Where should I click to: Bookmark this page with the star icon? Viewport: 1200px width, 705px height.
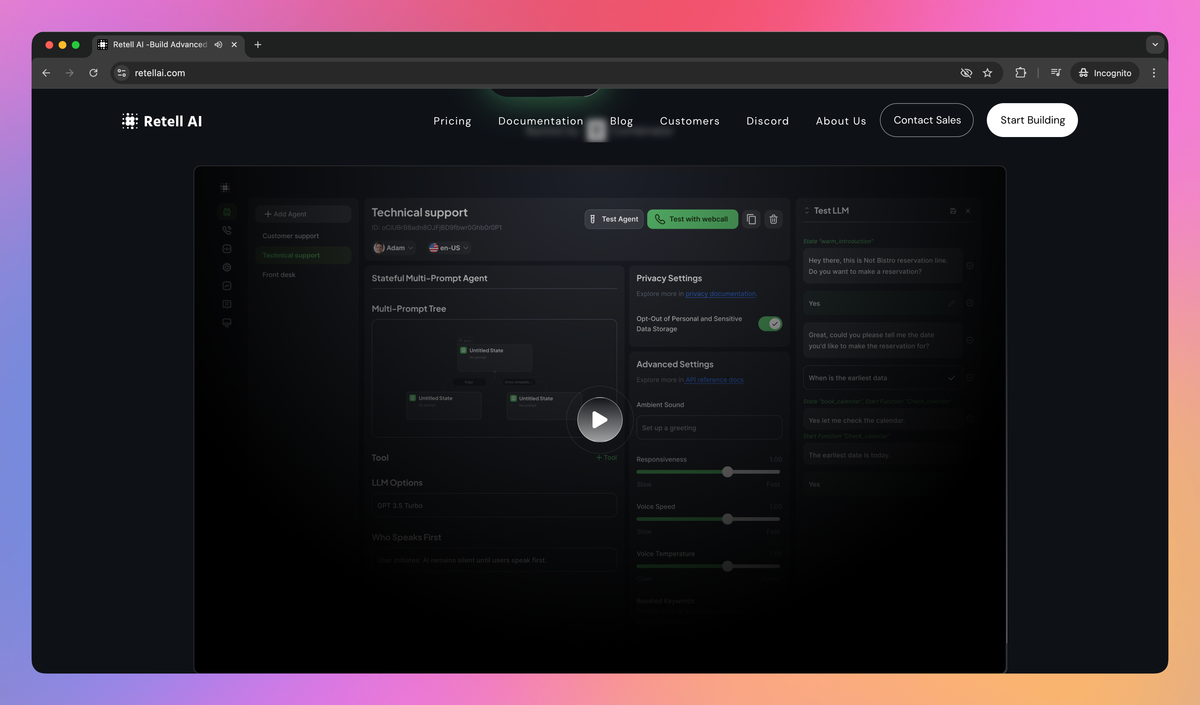pos(987,73)
